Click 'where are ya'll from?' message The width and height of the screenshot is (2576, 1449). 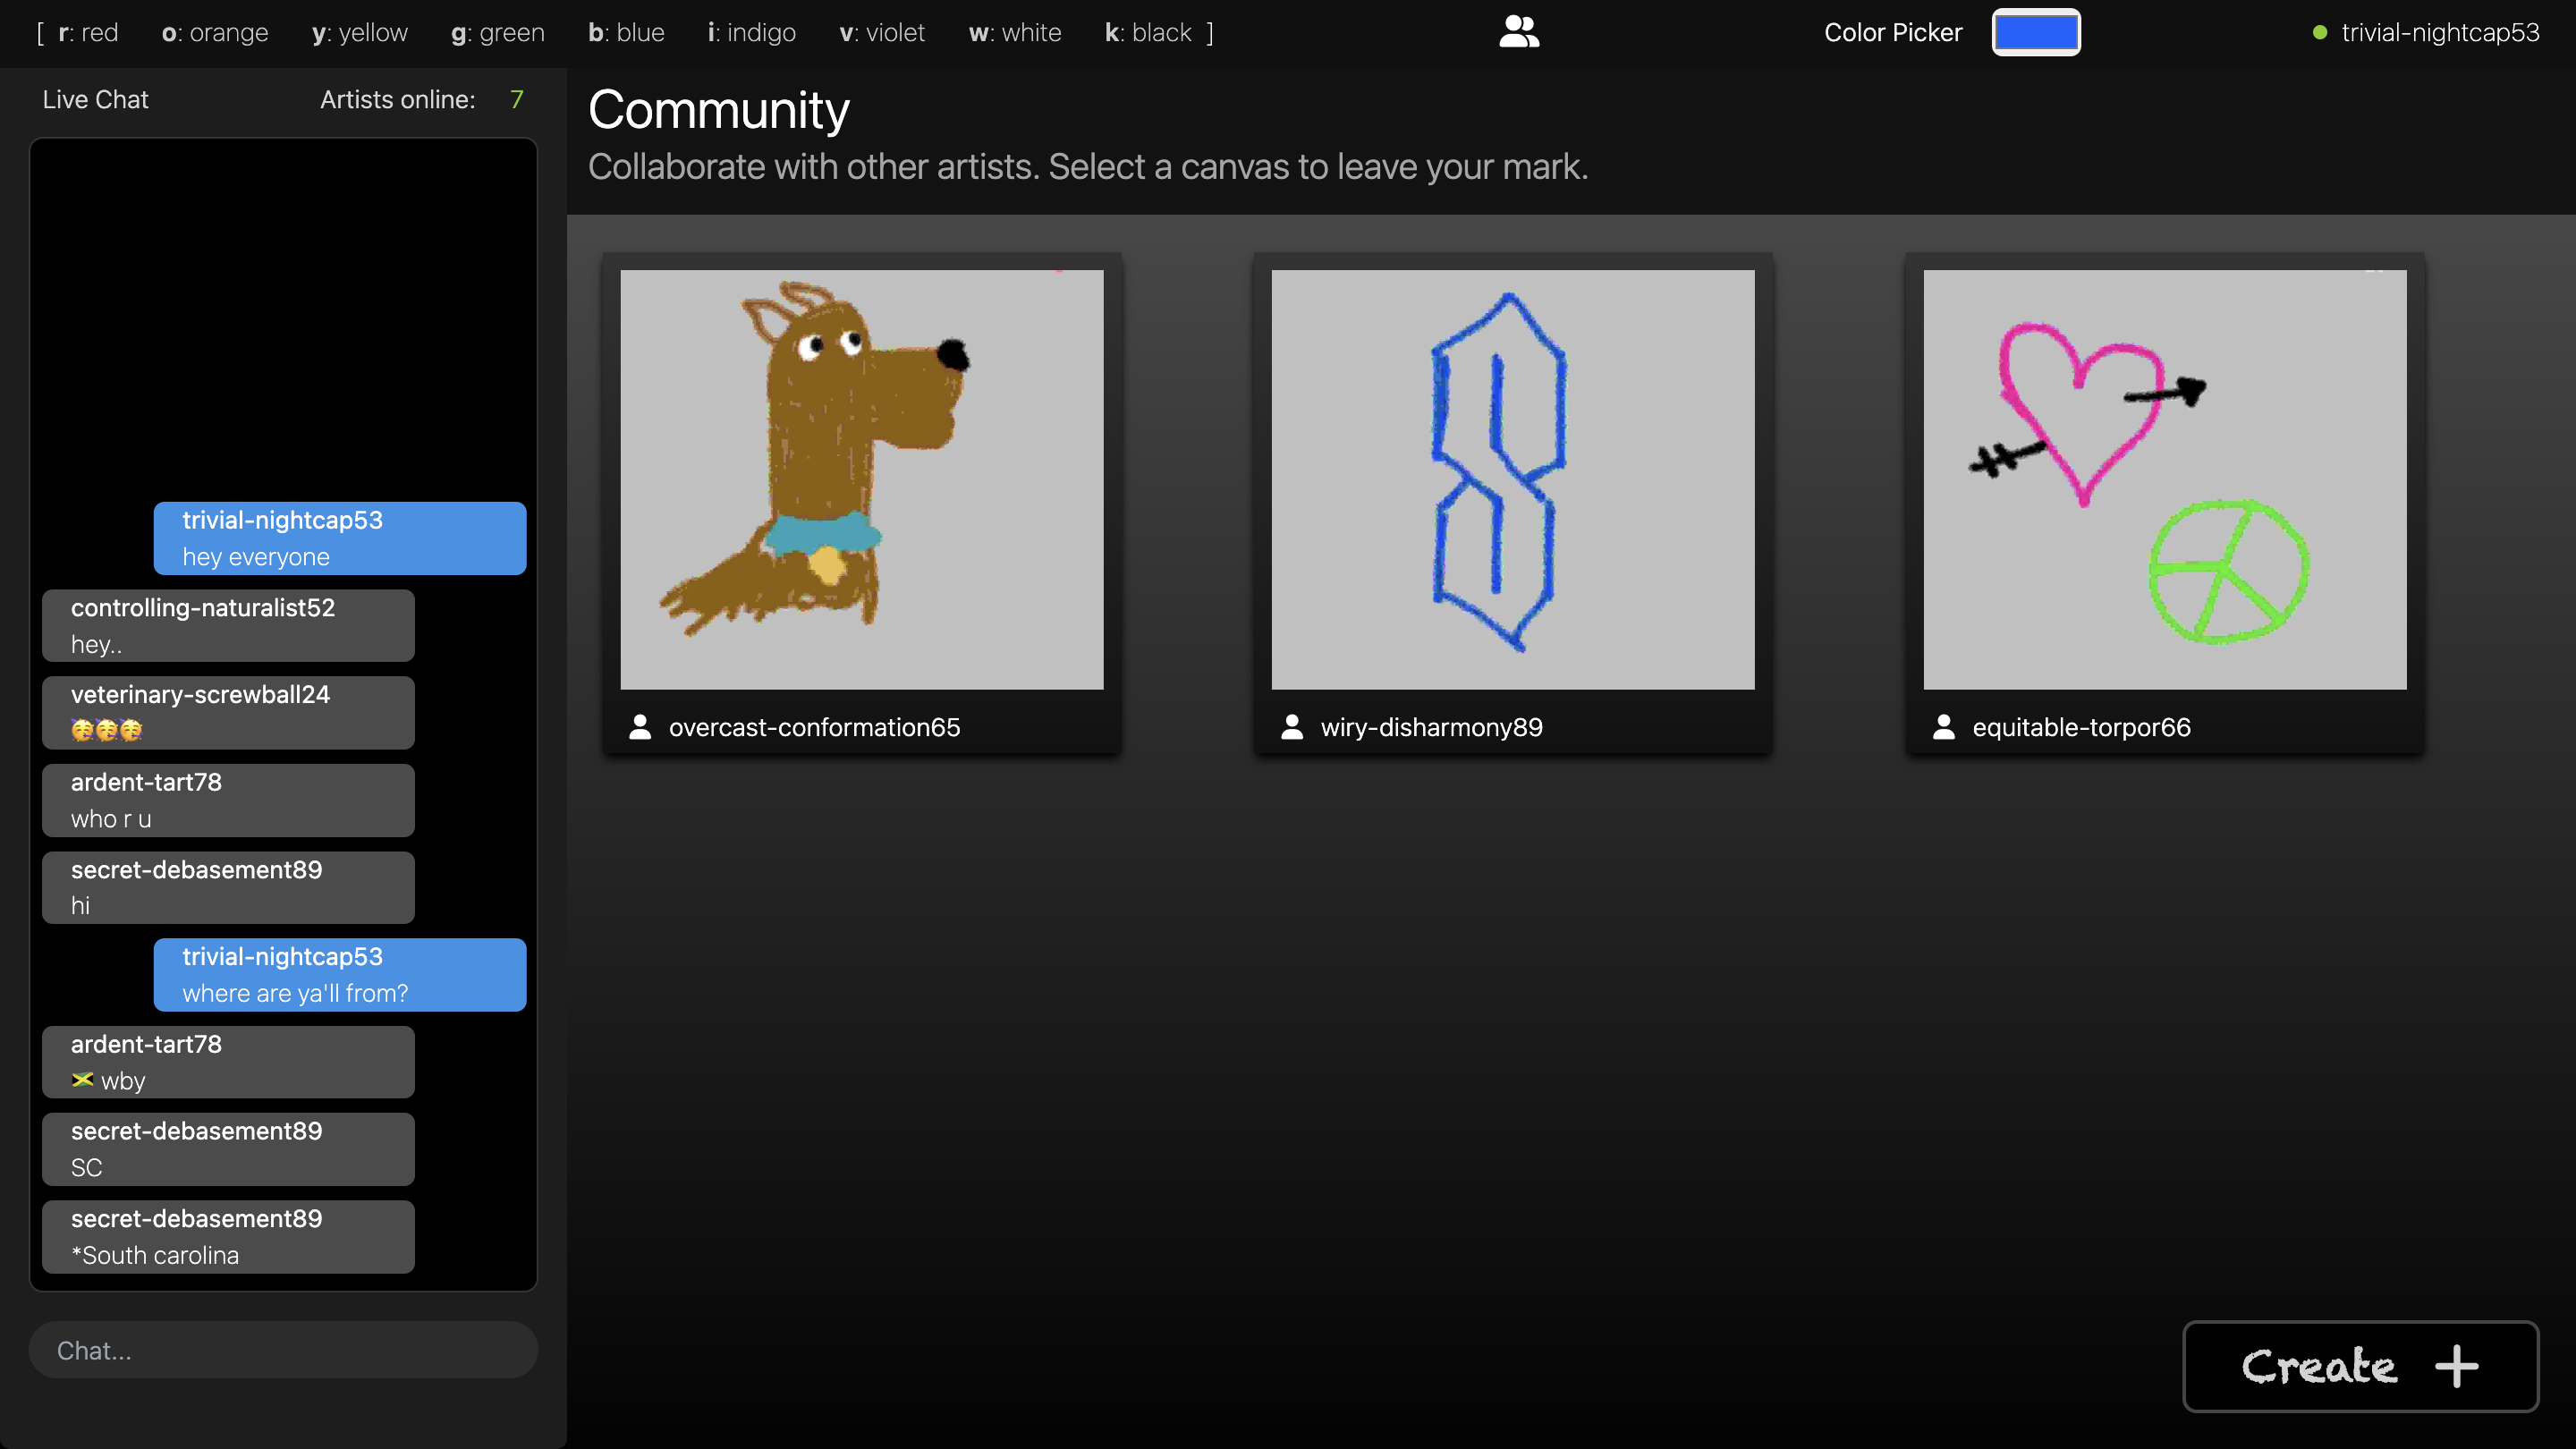[x=340, y=974]
